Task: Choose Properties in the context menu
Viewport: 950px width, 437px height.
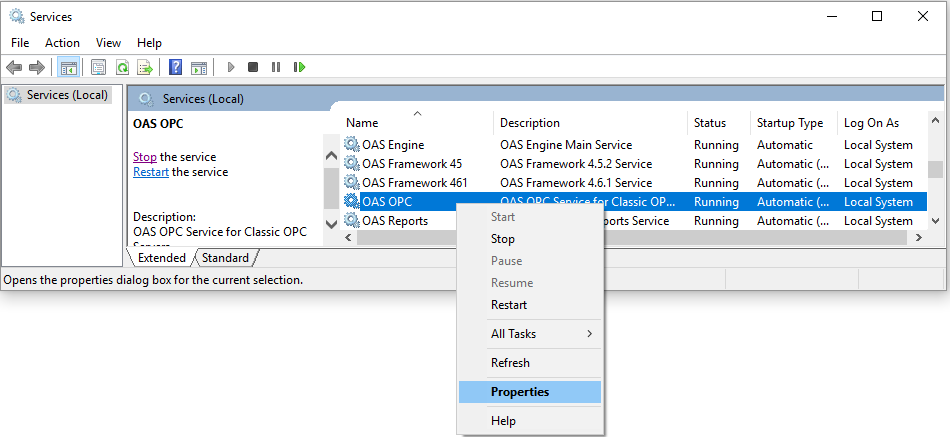Action: [530, 392]
